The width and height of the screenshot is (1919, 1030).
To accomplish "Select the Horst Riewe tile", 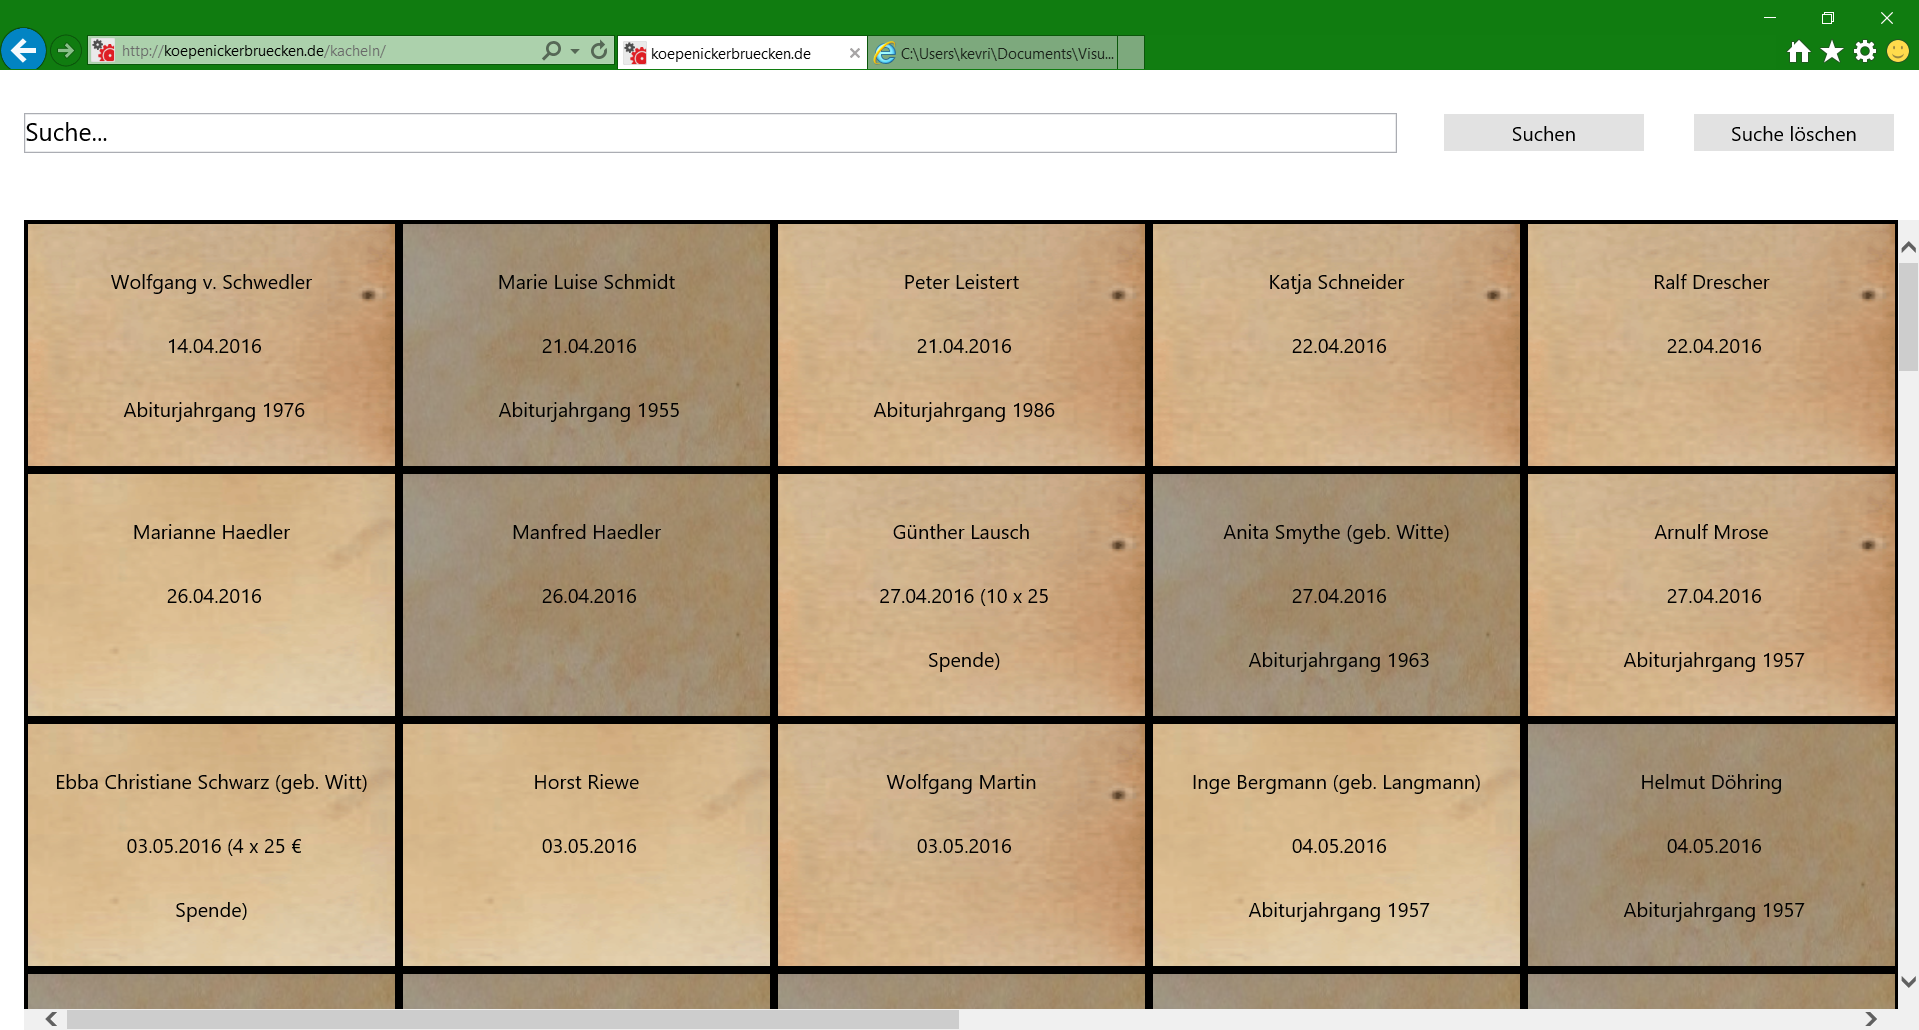I will (x=586, y=844).
